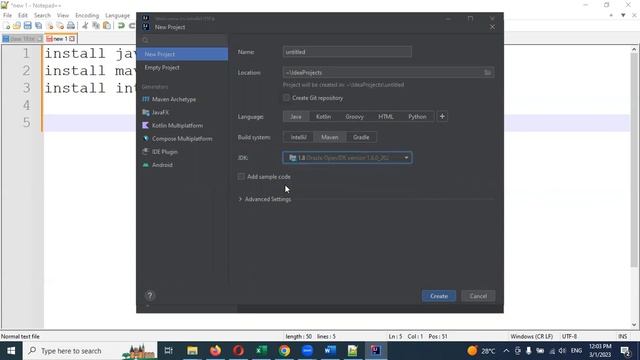The image size is (640, 360).
Task: Click the Close All icon in Notepad++ toolbar
Action: pos(60,26)
